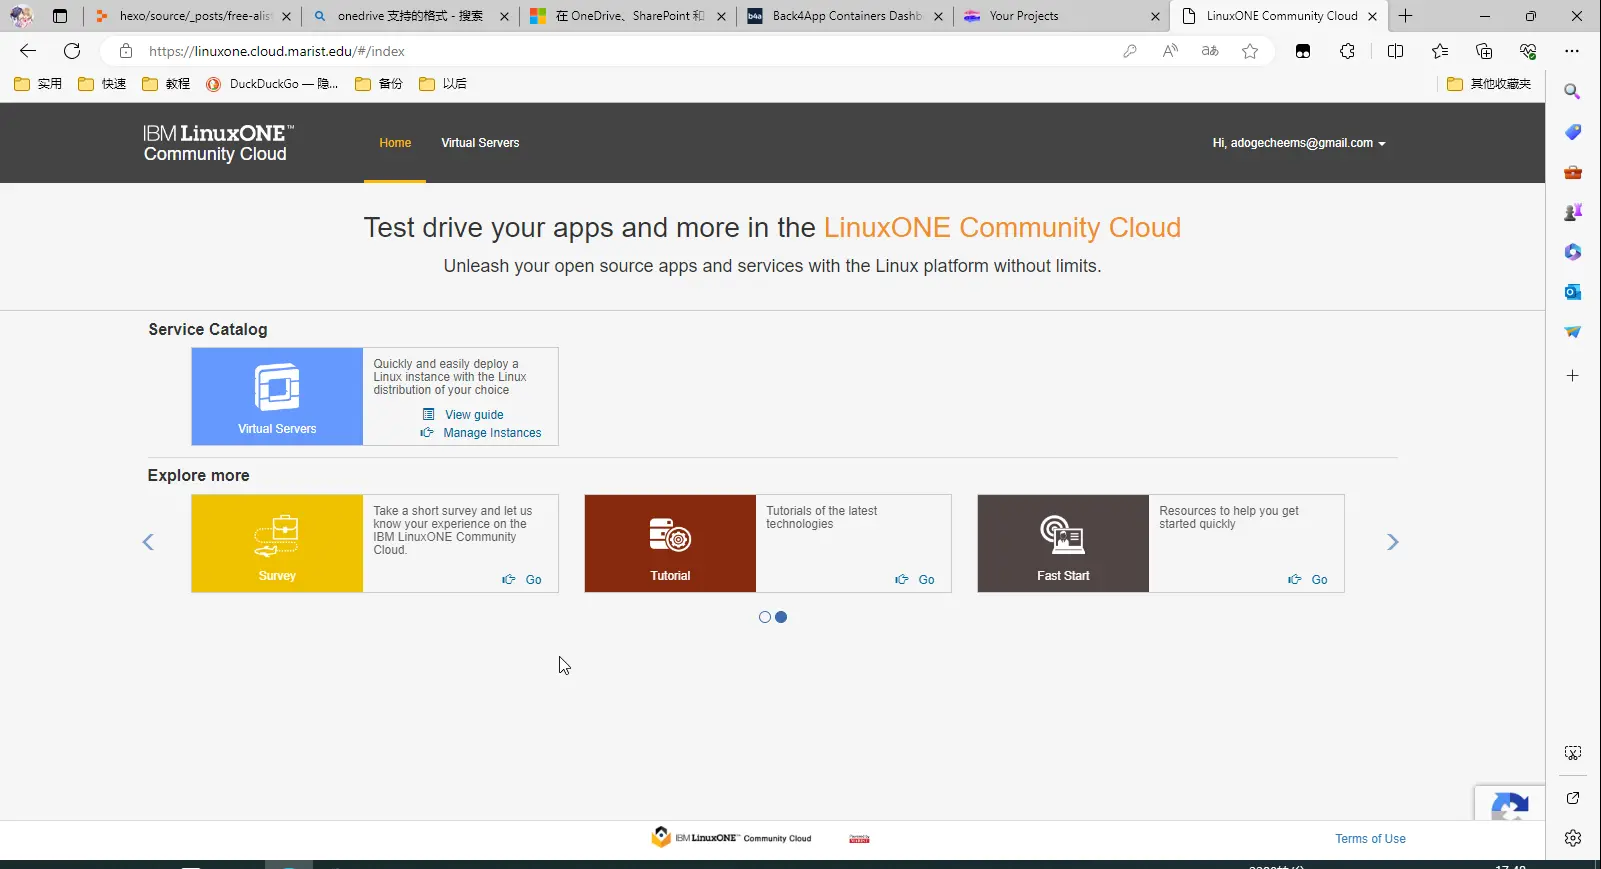The width and height of the screenshot is (1601, 869).
Task: Open browser settings and more menu
Action: coord(1572,51)
